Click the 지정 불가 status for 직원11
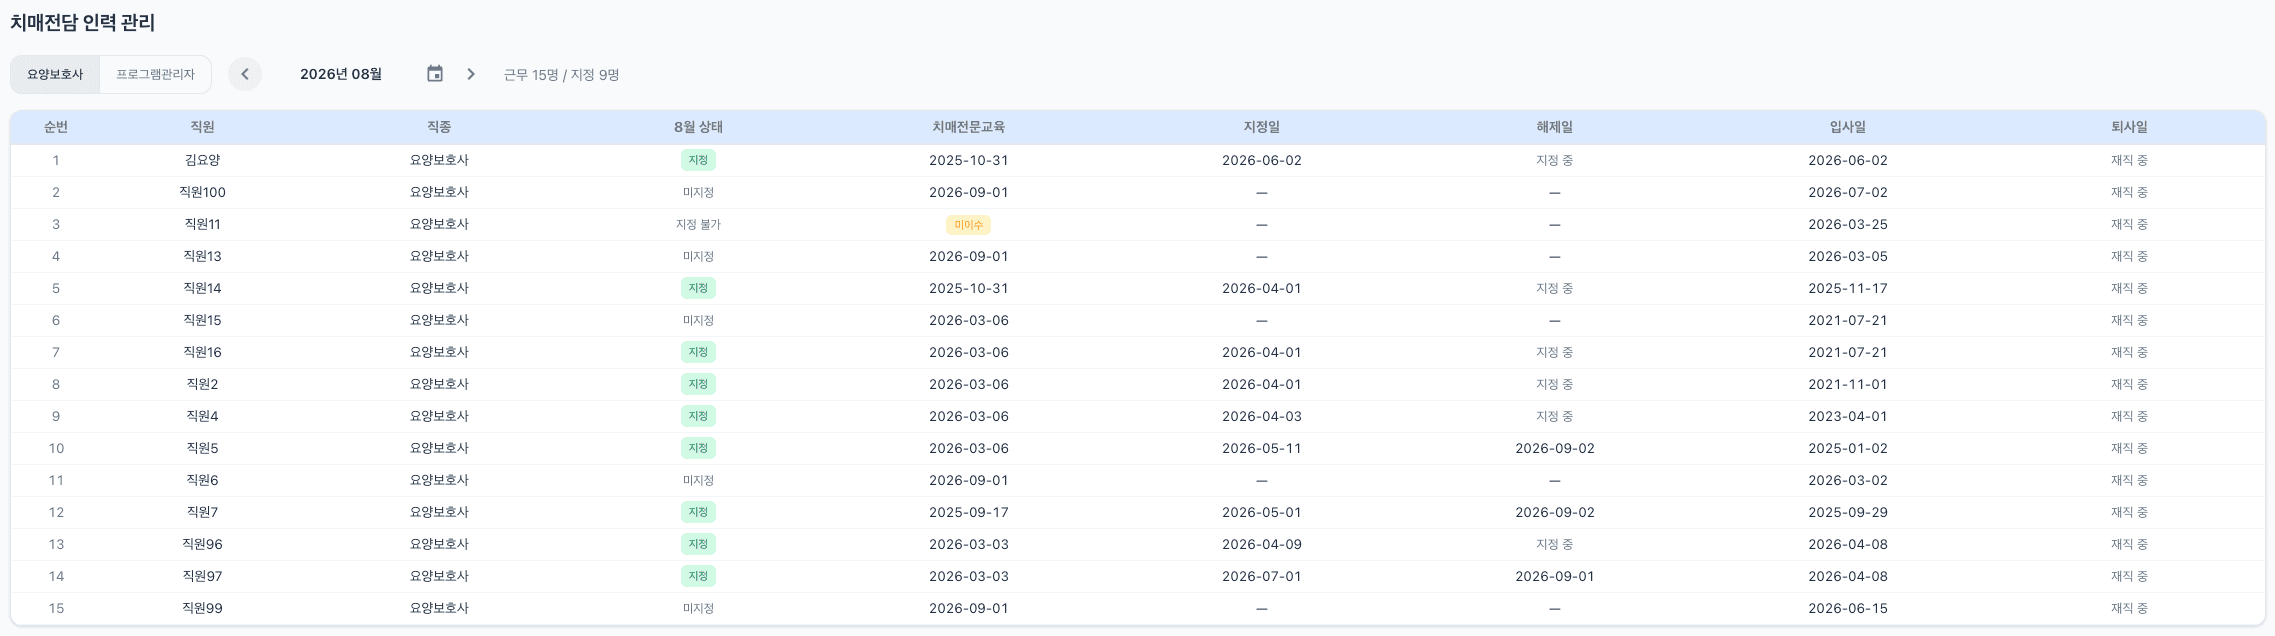Image resolution: width=2275 pixels, height=636 pixels. (x=698, y=224)
